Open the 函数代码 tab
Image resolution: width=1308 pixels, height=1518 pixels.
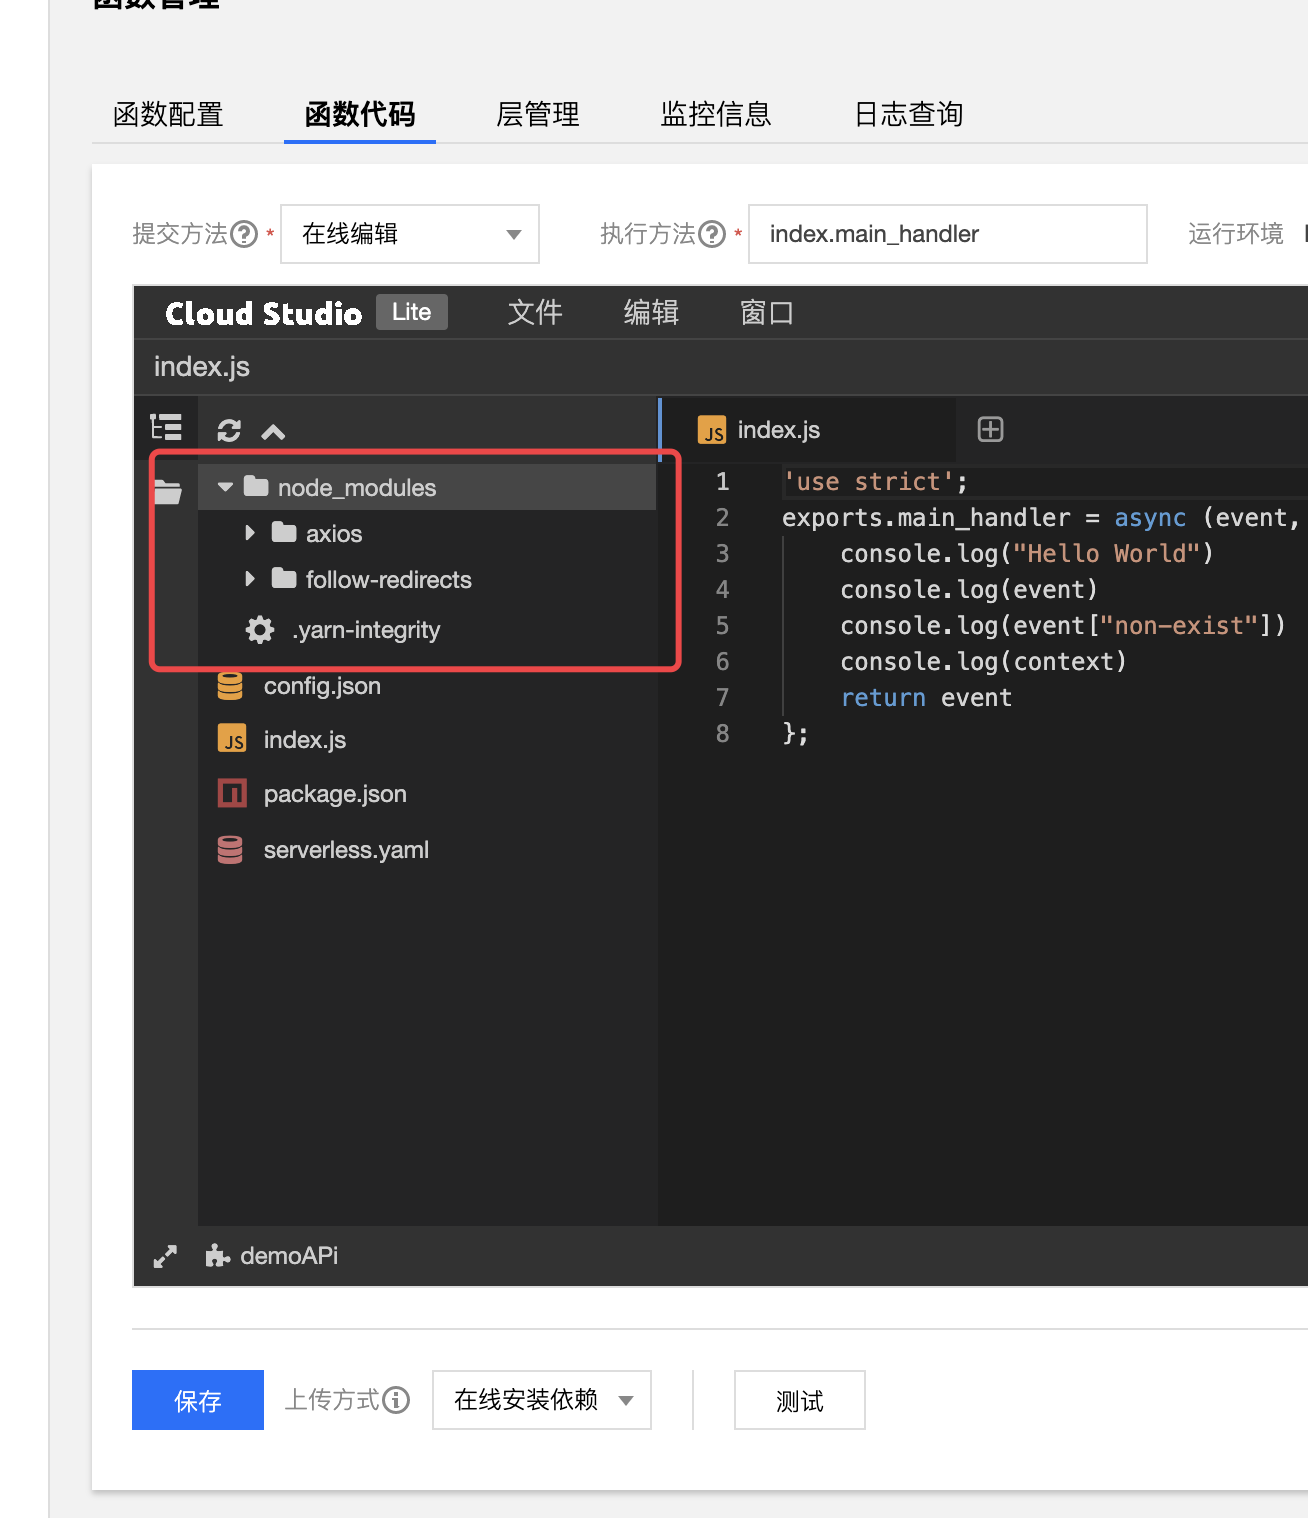tap(360, 115)
